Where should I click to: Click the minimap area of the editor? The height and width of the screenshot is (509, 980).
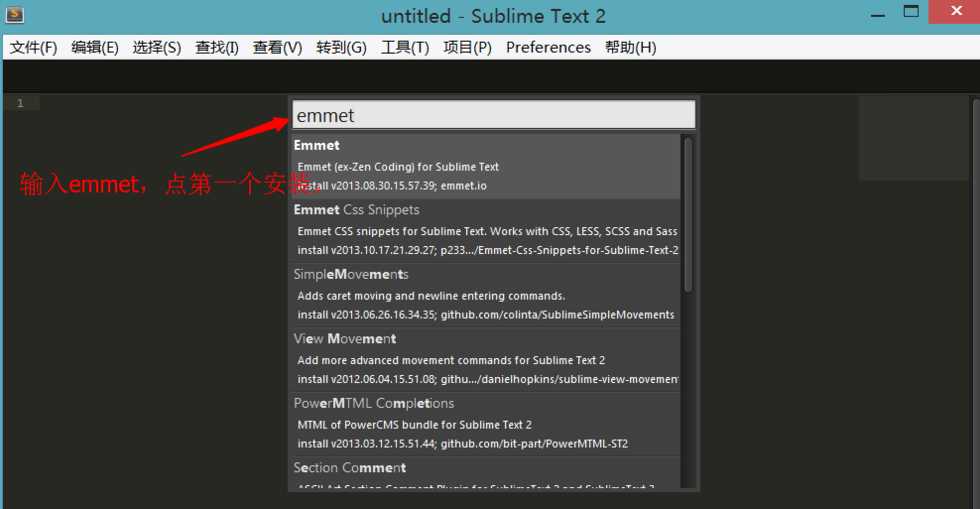click(x=913, y=138)
